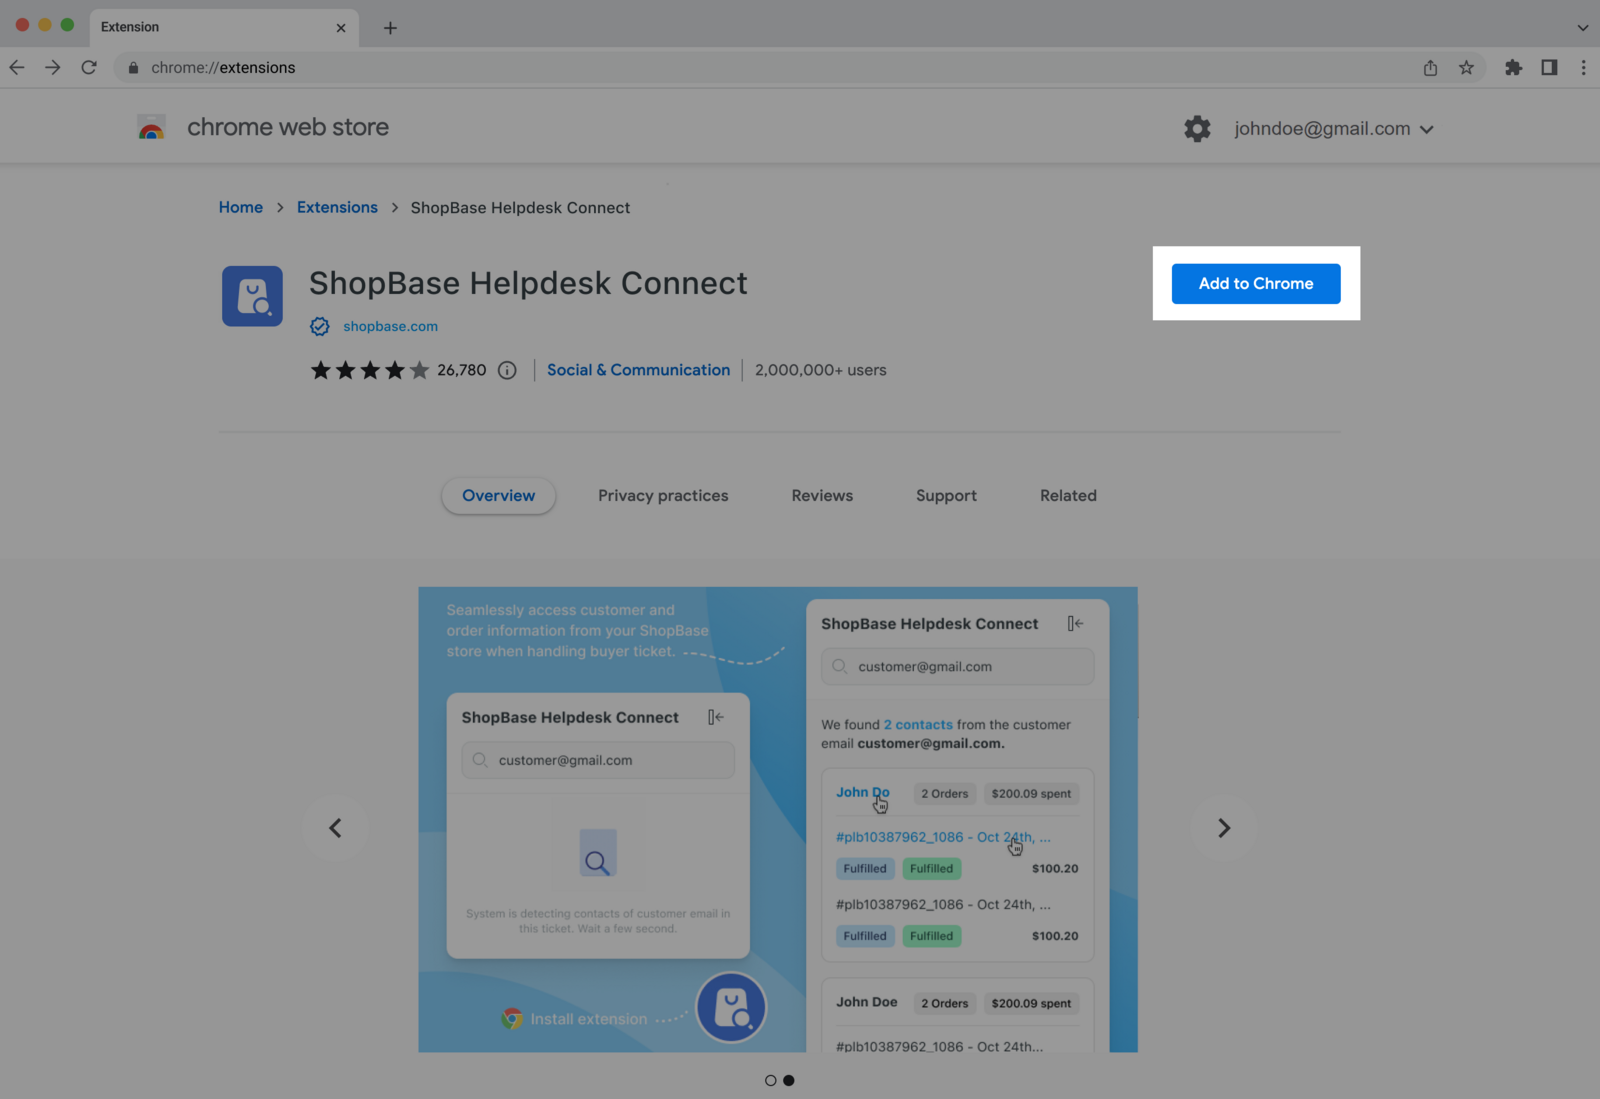Expand the johndoe@gmail.com account dropdown
Screen dimensions: 1600x1099
coord(1334,129)
